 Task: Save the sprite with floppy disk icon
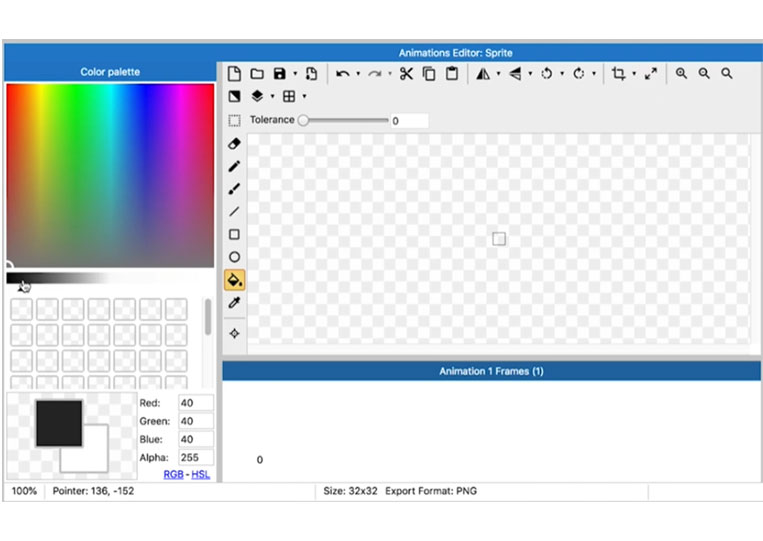279,73
